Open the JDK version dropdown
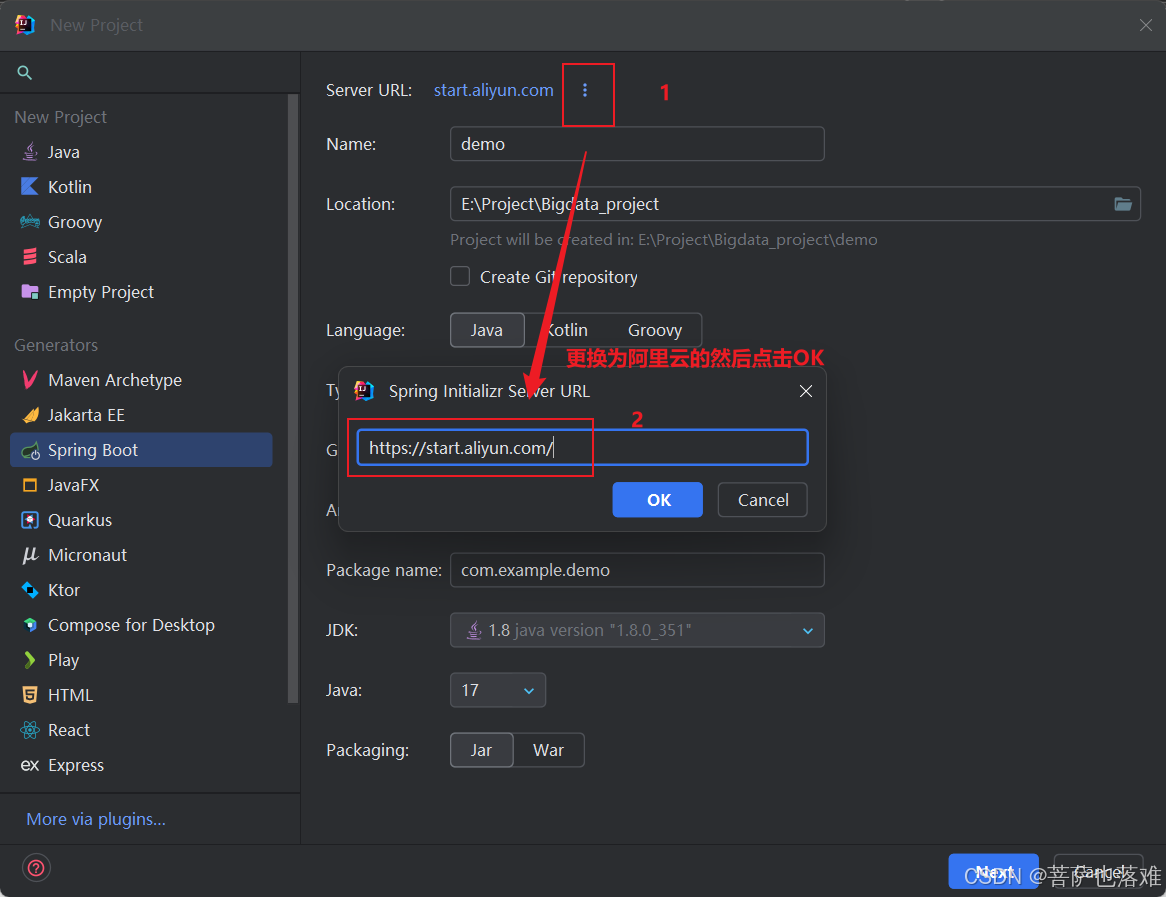Screen dimensions: 1166x897 637,630
